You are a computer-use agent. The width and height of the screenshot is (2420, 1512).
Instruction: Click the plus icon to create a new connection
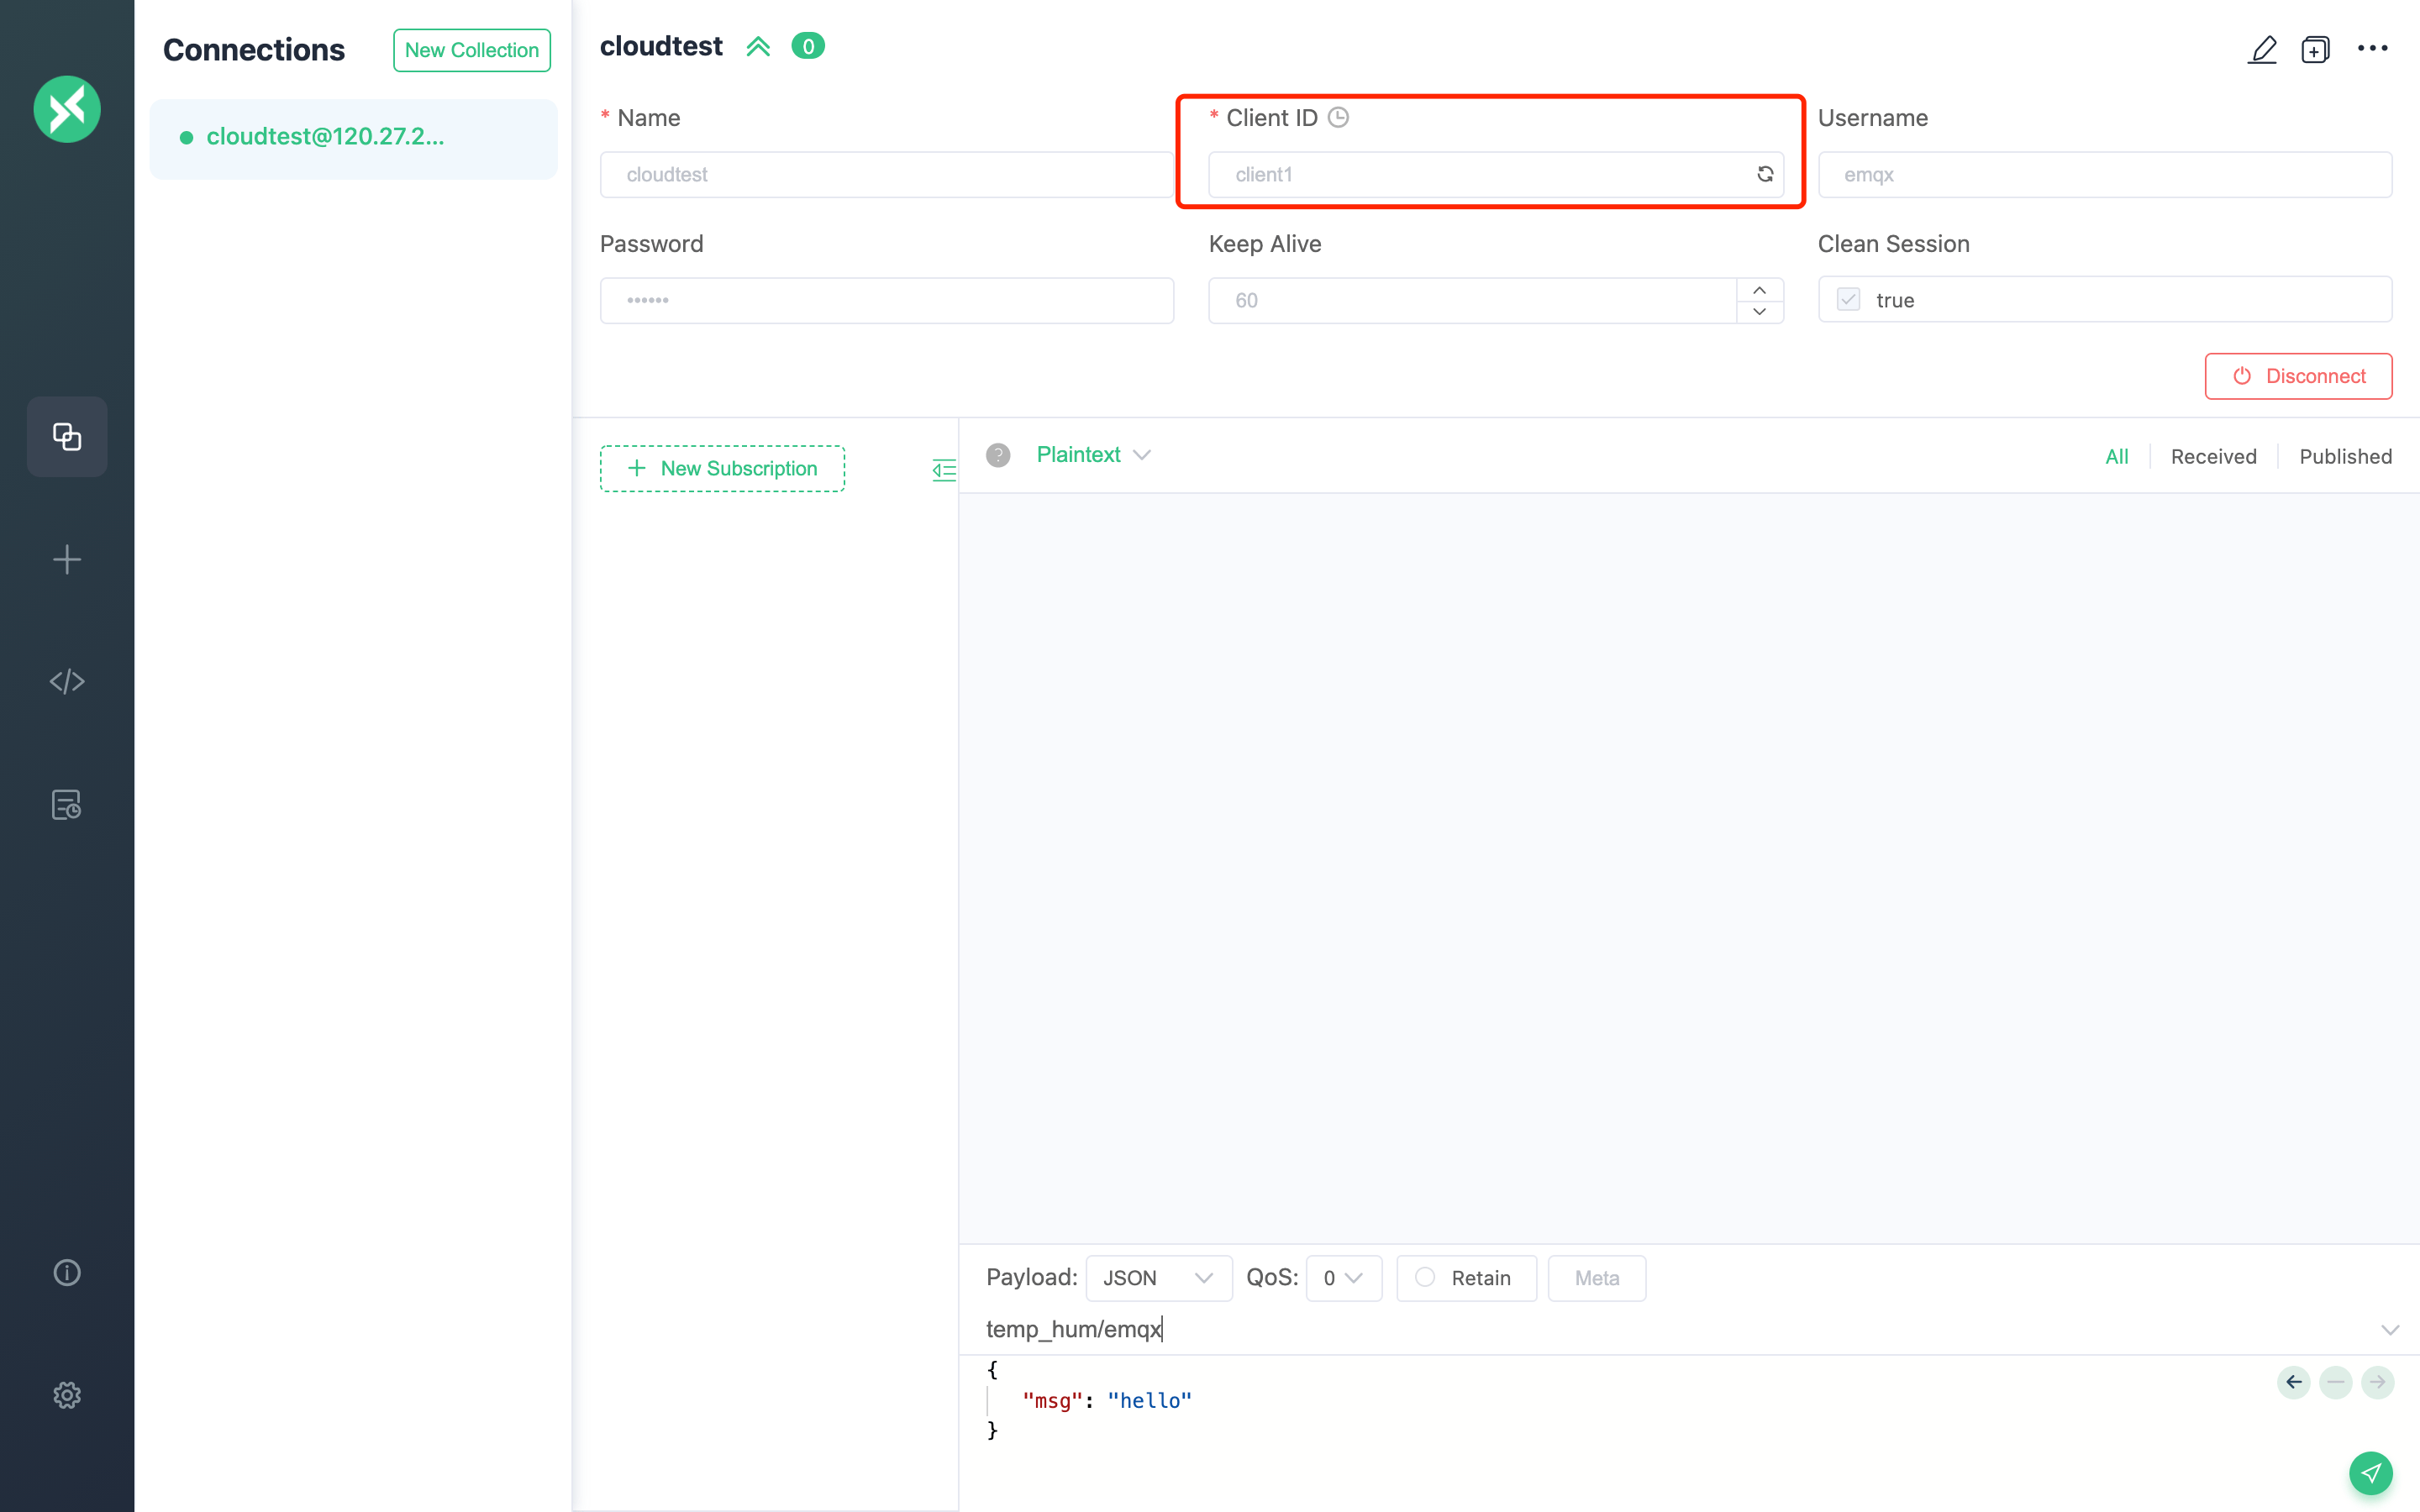[67, 559]
